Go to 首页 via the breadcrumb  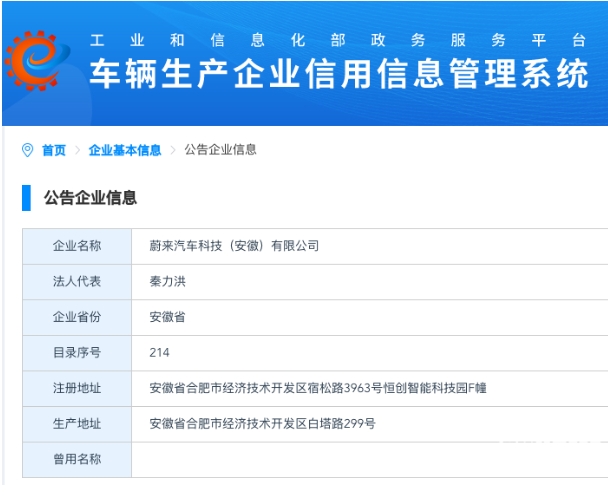(x=54, y=150)
